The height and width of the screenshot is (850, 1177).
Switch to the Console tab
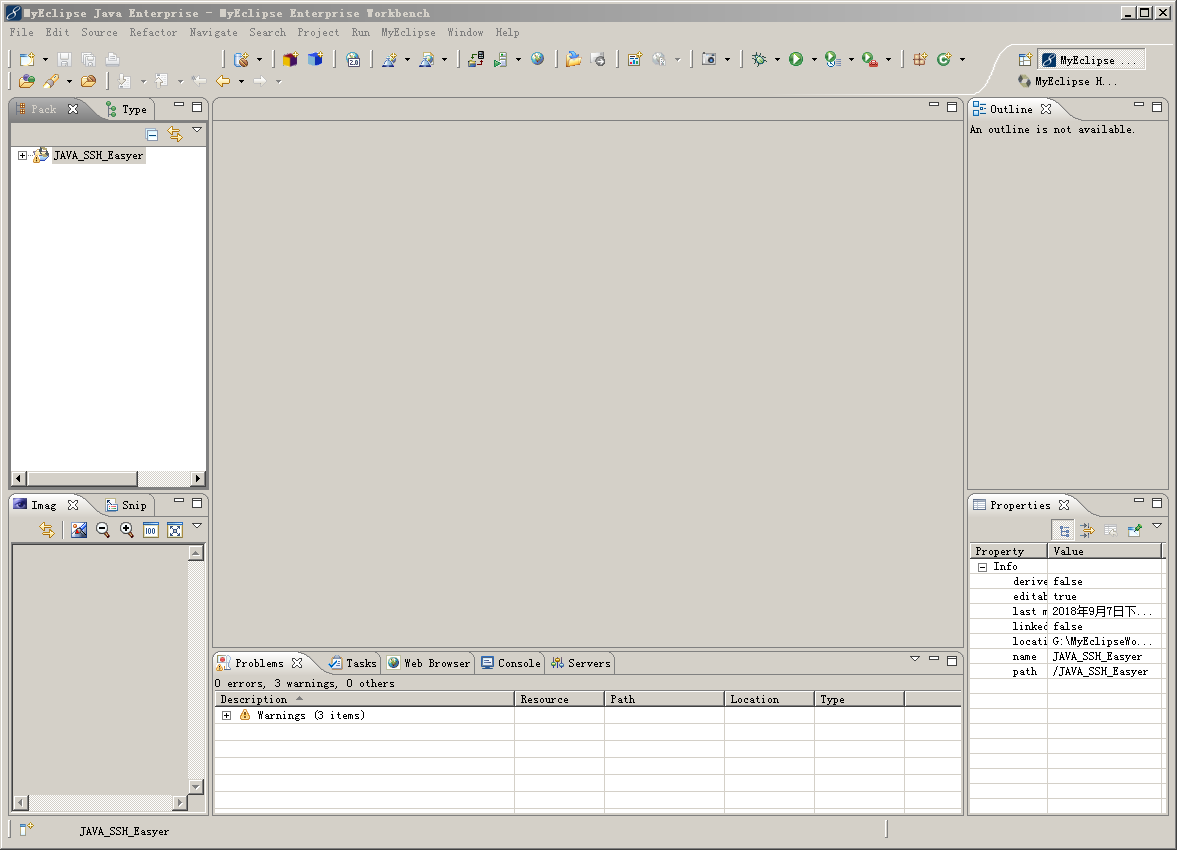coord(511,663)
